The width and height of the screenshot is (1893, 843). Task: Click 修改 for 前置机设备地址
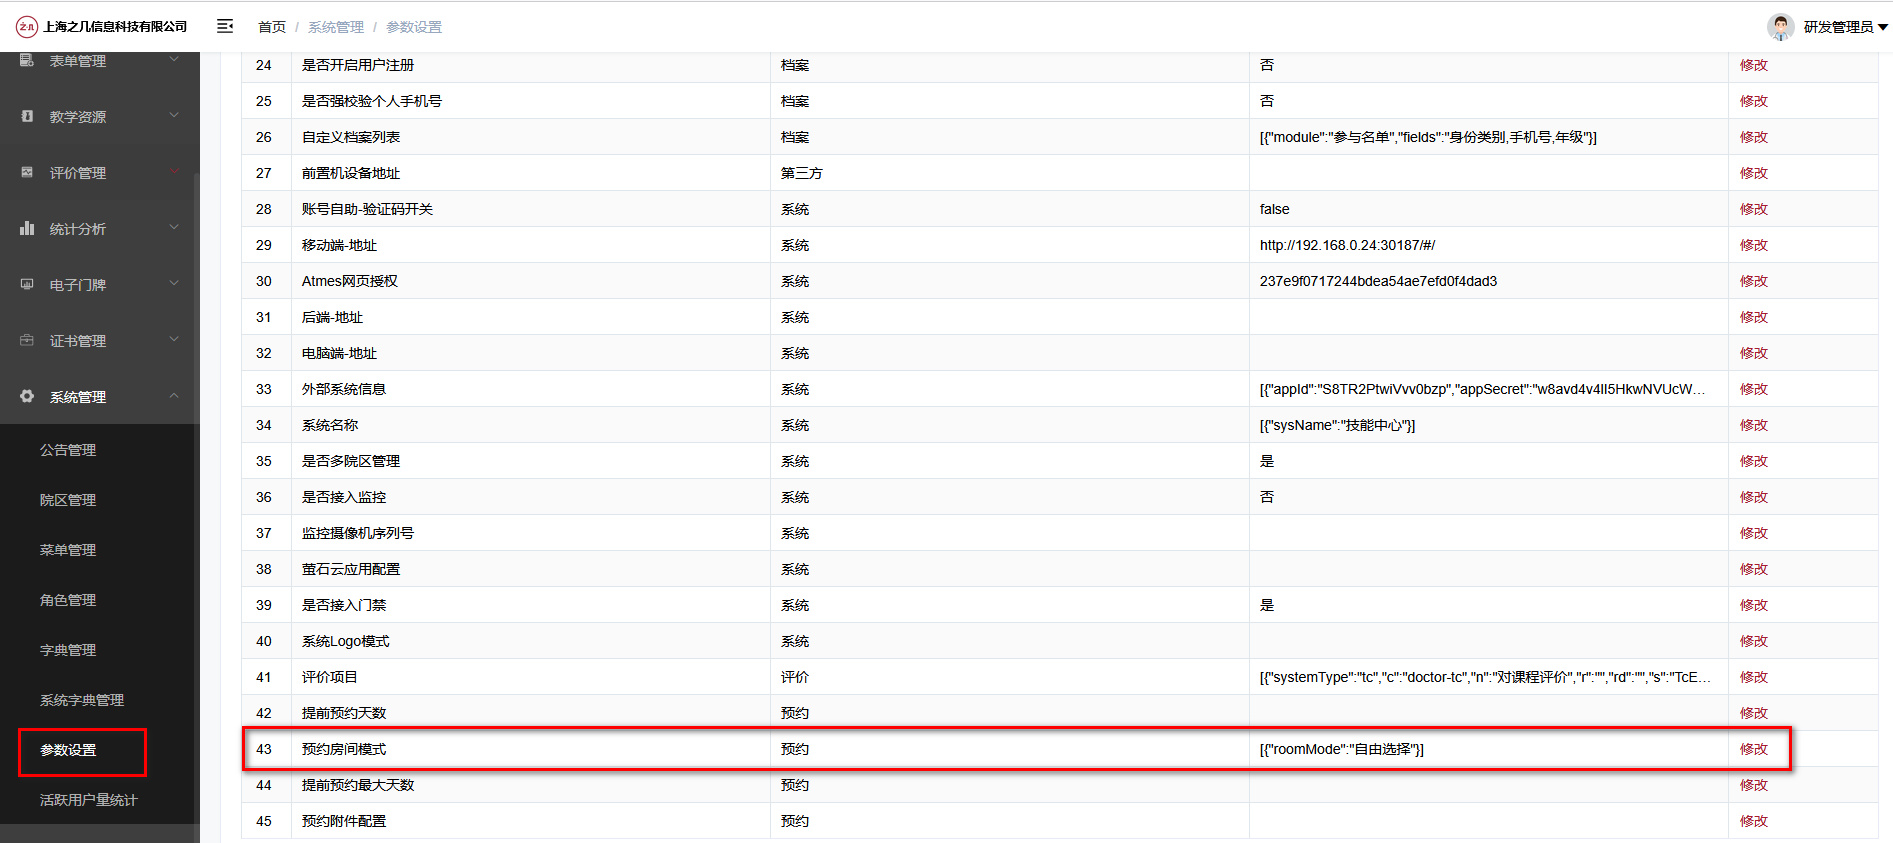(x=1754, y=173)
